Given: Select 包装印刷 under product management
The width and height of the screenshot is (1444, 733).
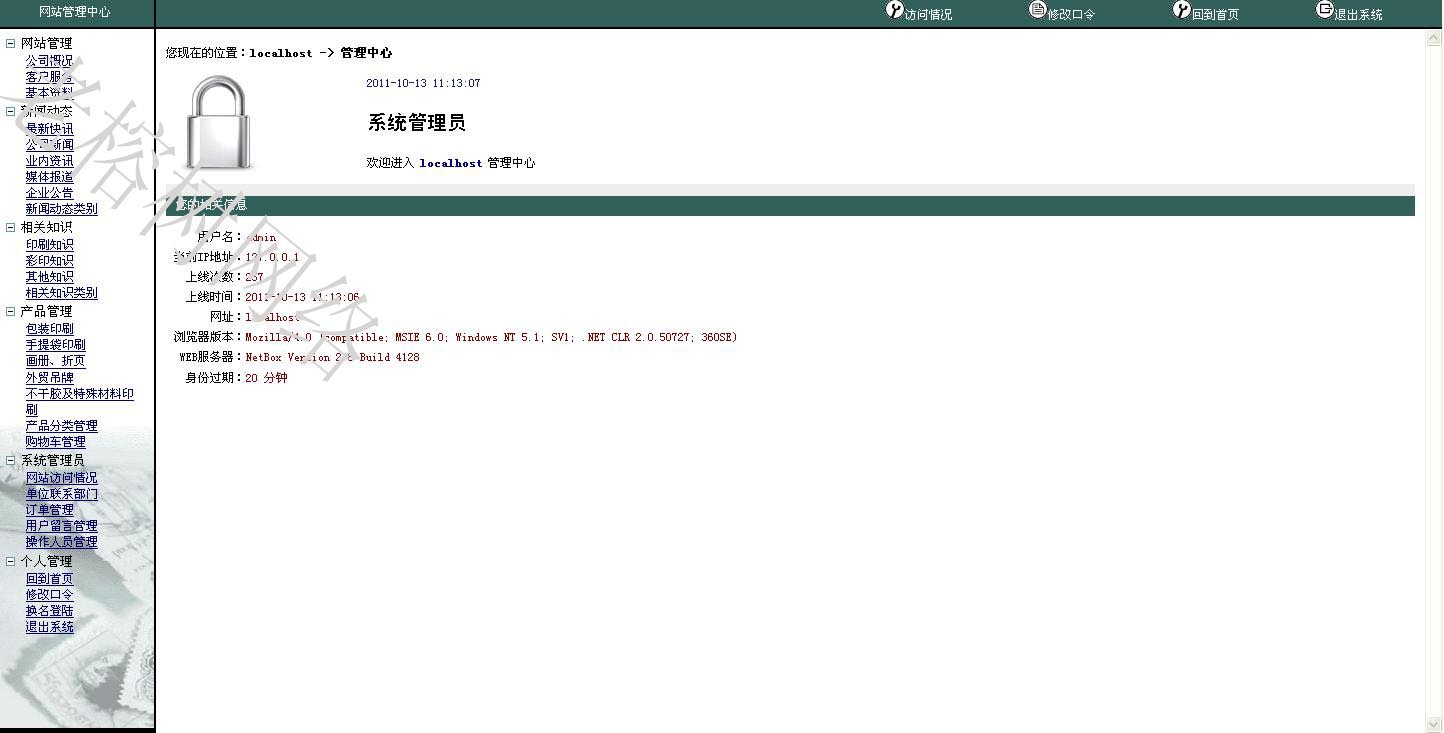Looking at the screenshot, I should [49, 329].
